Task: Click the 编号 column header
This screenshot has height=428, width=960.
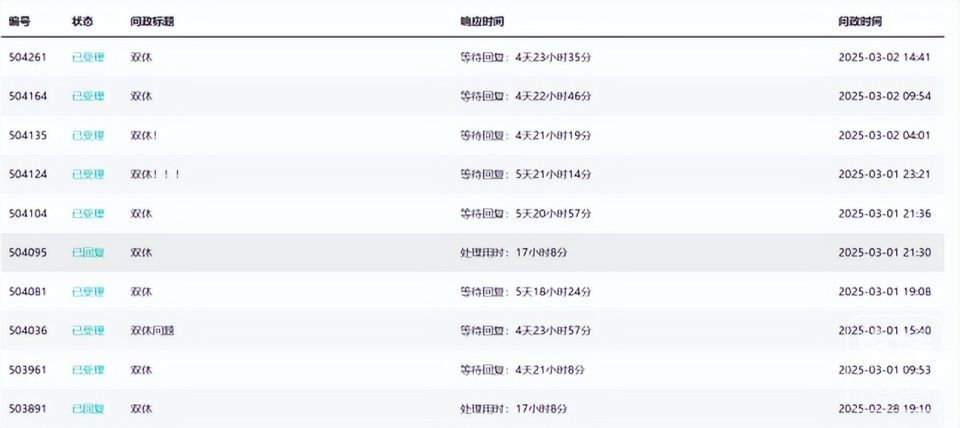Action: [x=19, y=21]
